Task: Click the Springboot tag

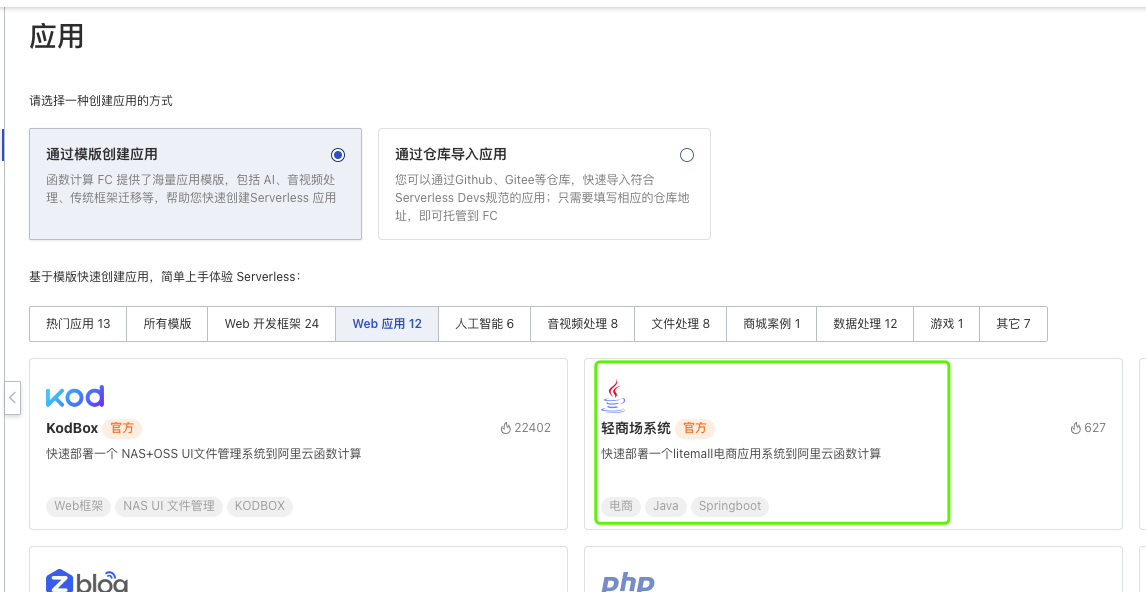Action: click(x=729, y=506)
